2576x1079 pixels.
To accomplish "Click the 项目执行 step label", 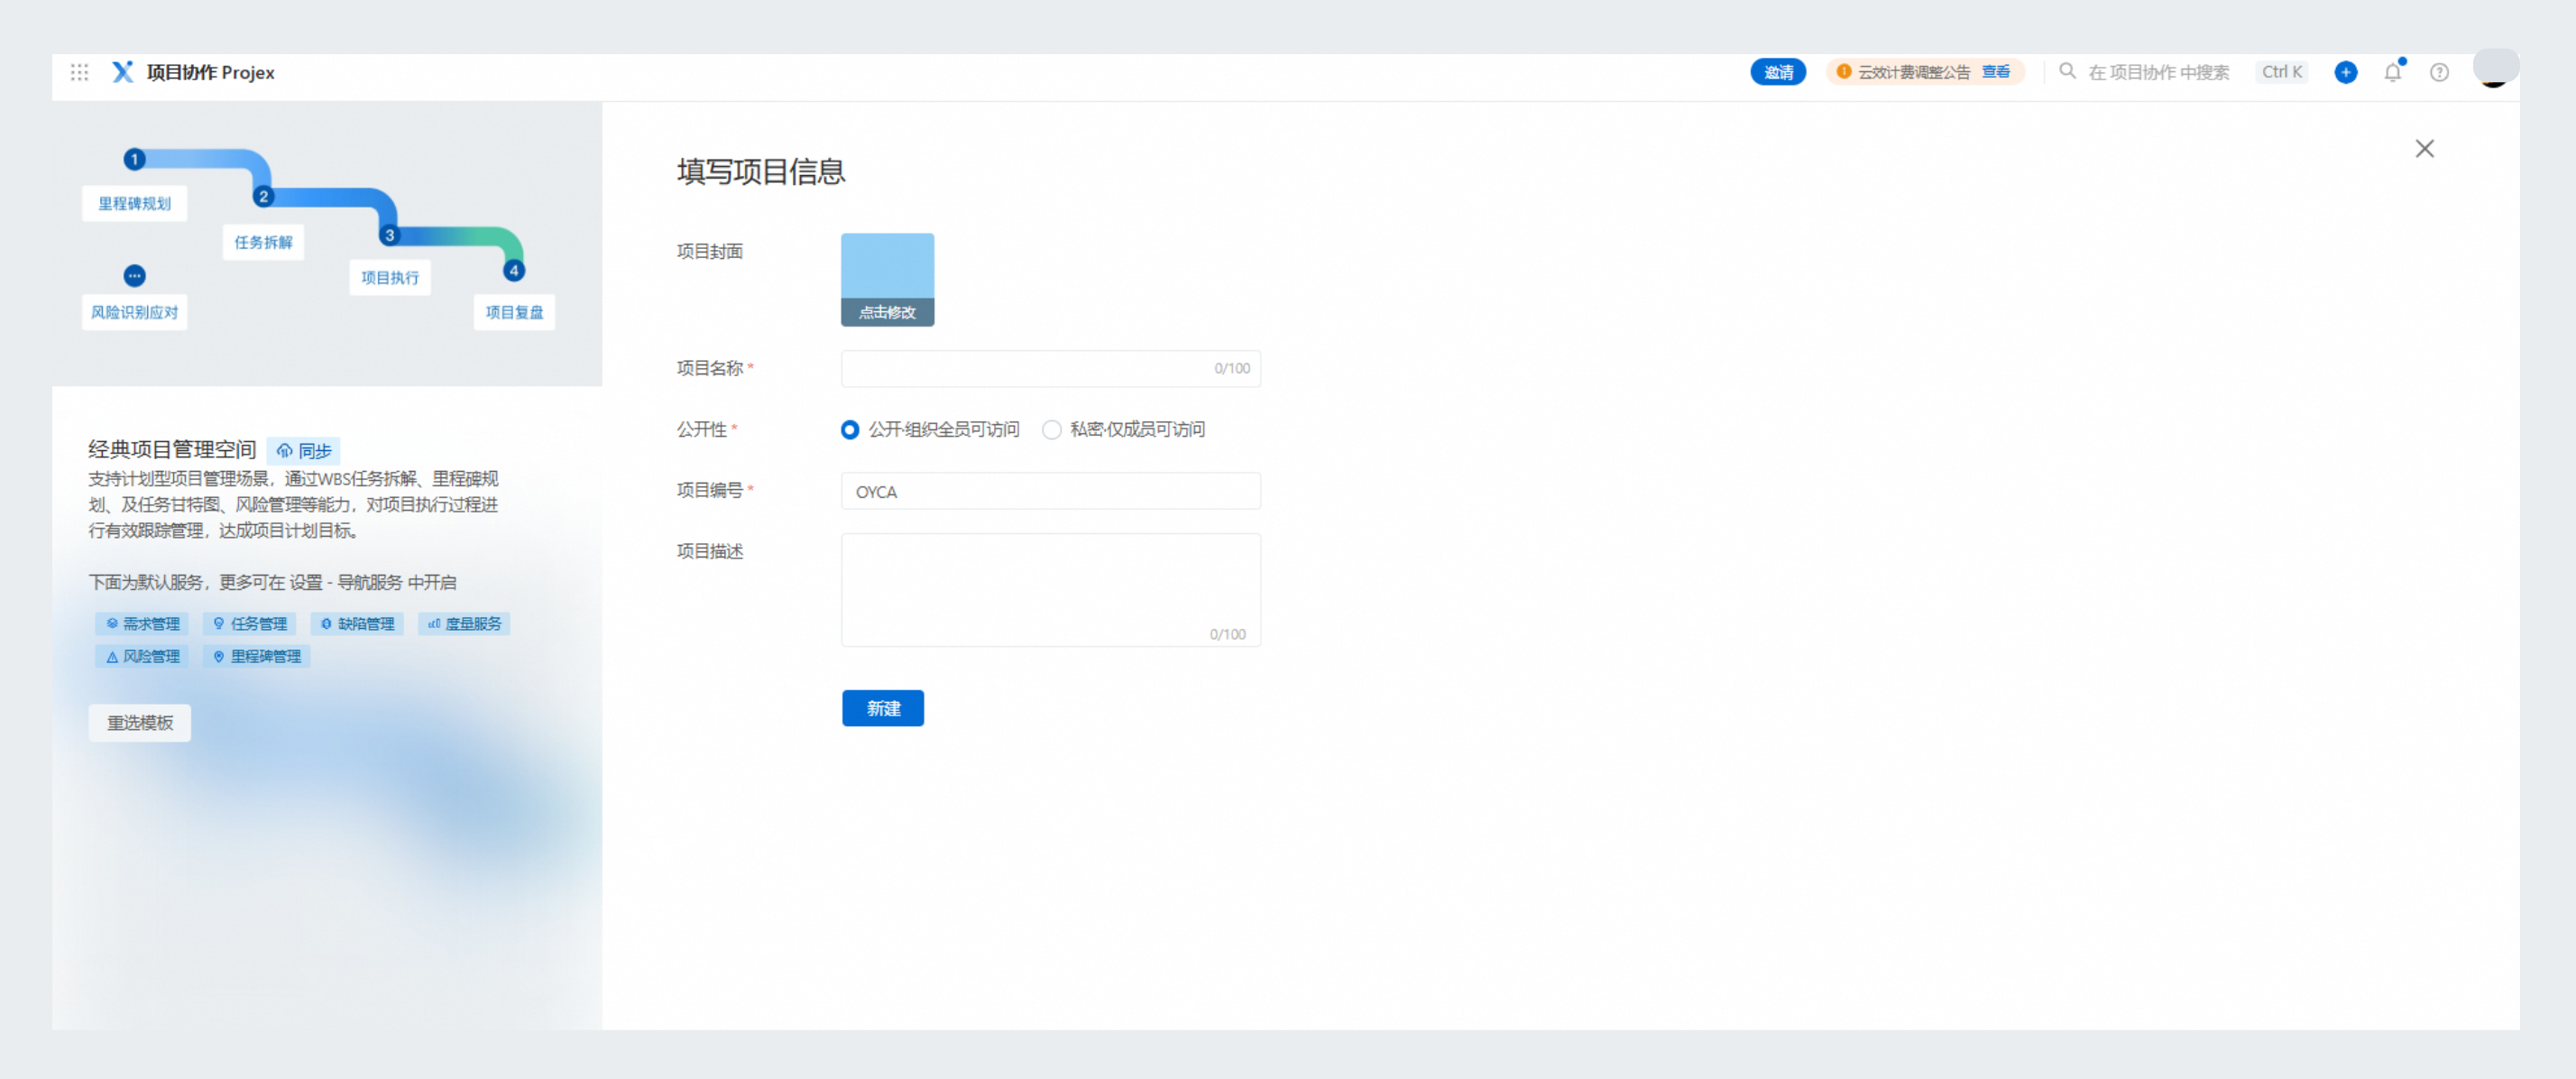I will (390, 278).
